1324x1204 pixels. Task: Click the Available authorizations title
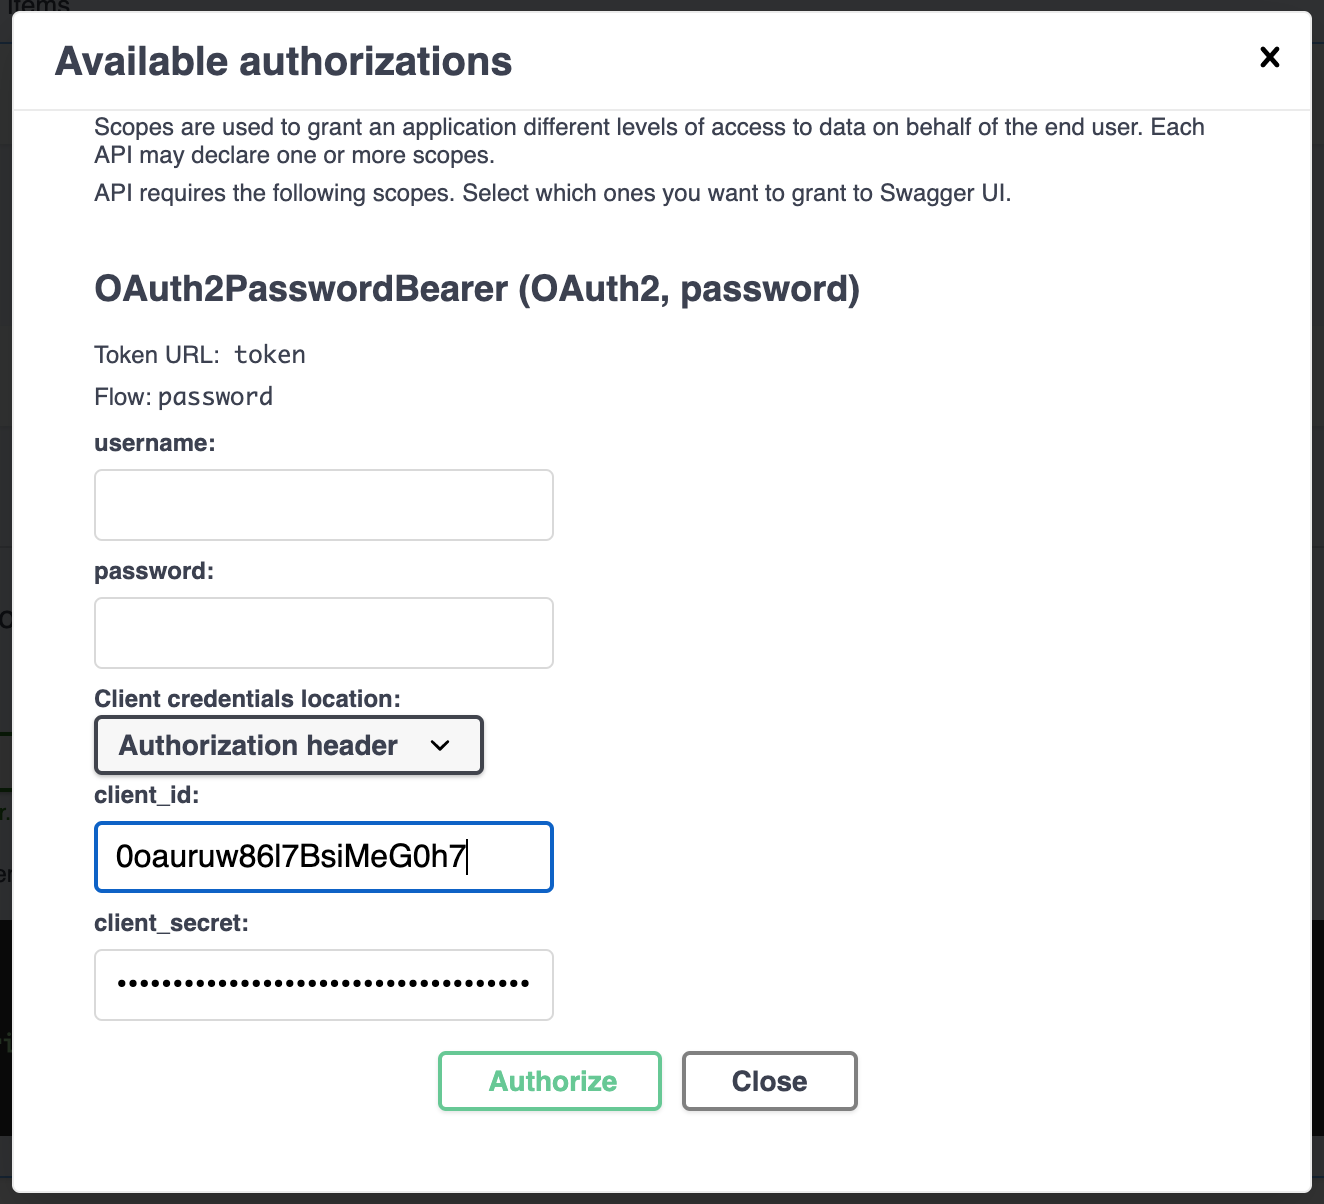pos(283,62)
